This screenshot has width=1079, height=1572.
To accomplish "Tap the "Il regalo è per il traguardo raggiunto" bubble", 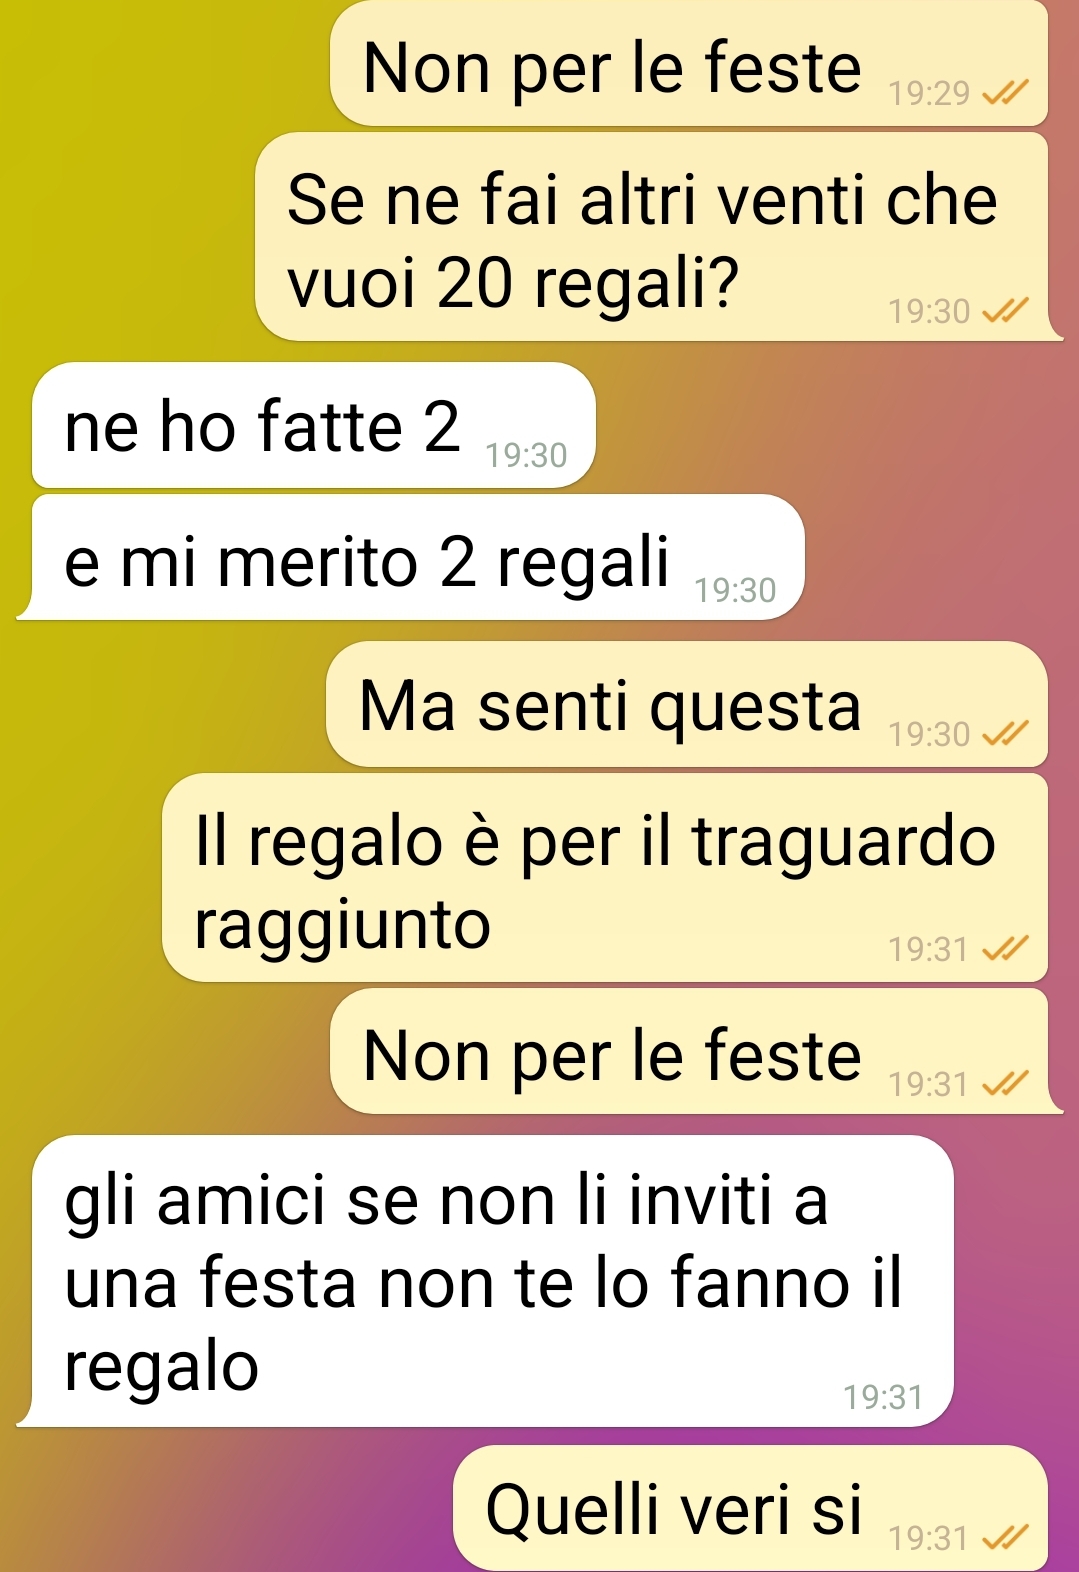I will coord(605,877).
